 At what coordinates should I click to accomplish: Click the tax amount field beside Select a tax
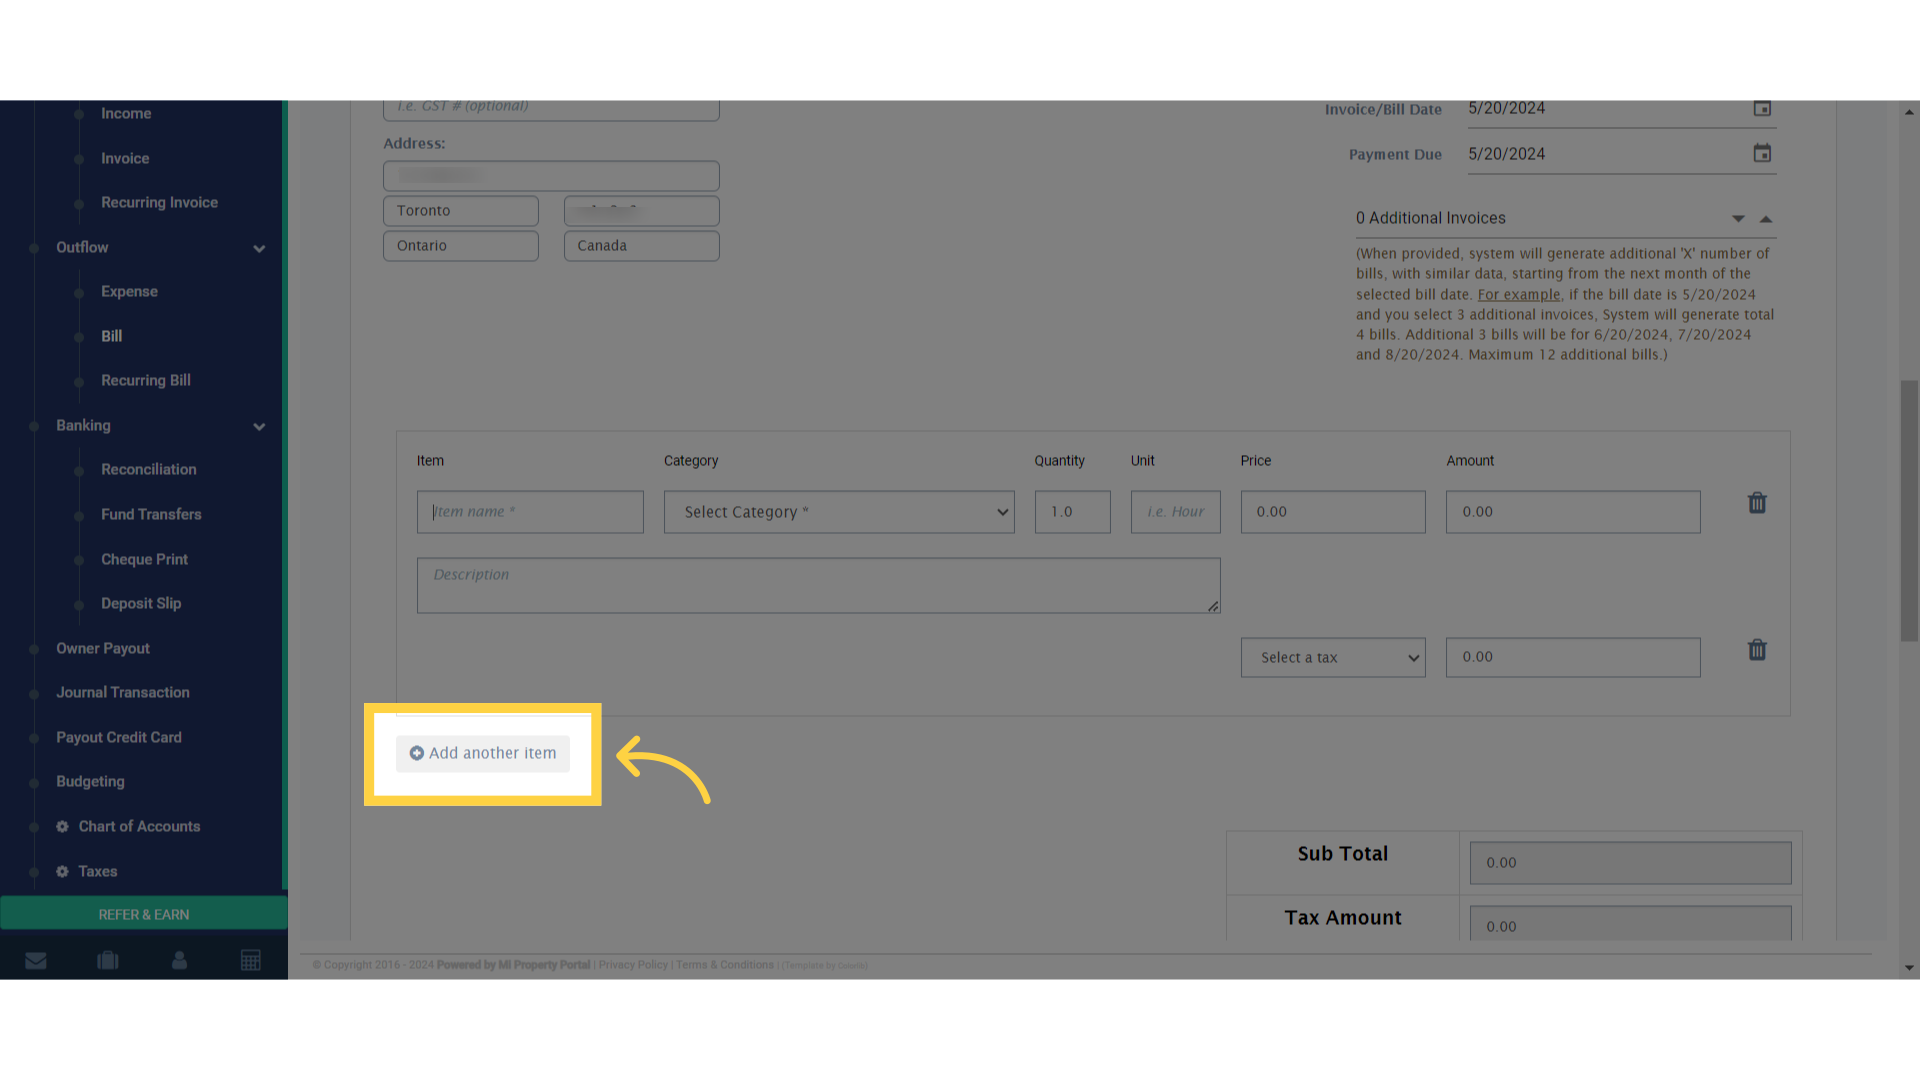[1573, 658]
